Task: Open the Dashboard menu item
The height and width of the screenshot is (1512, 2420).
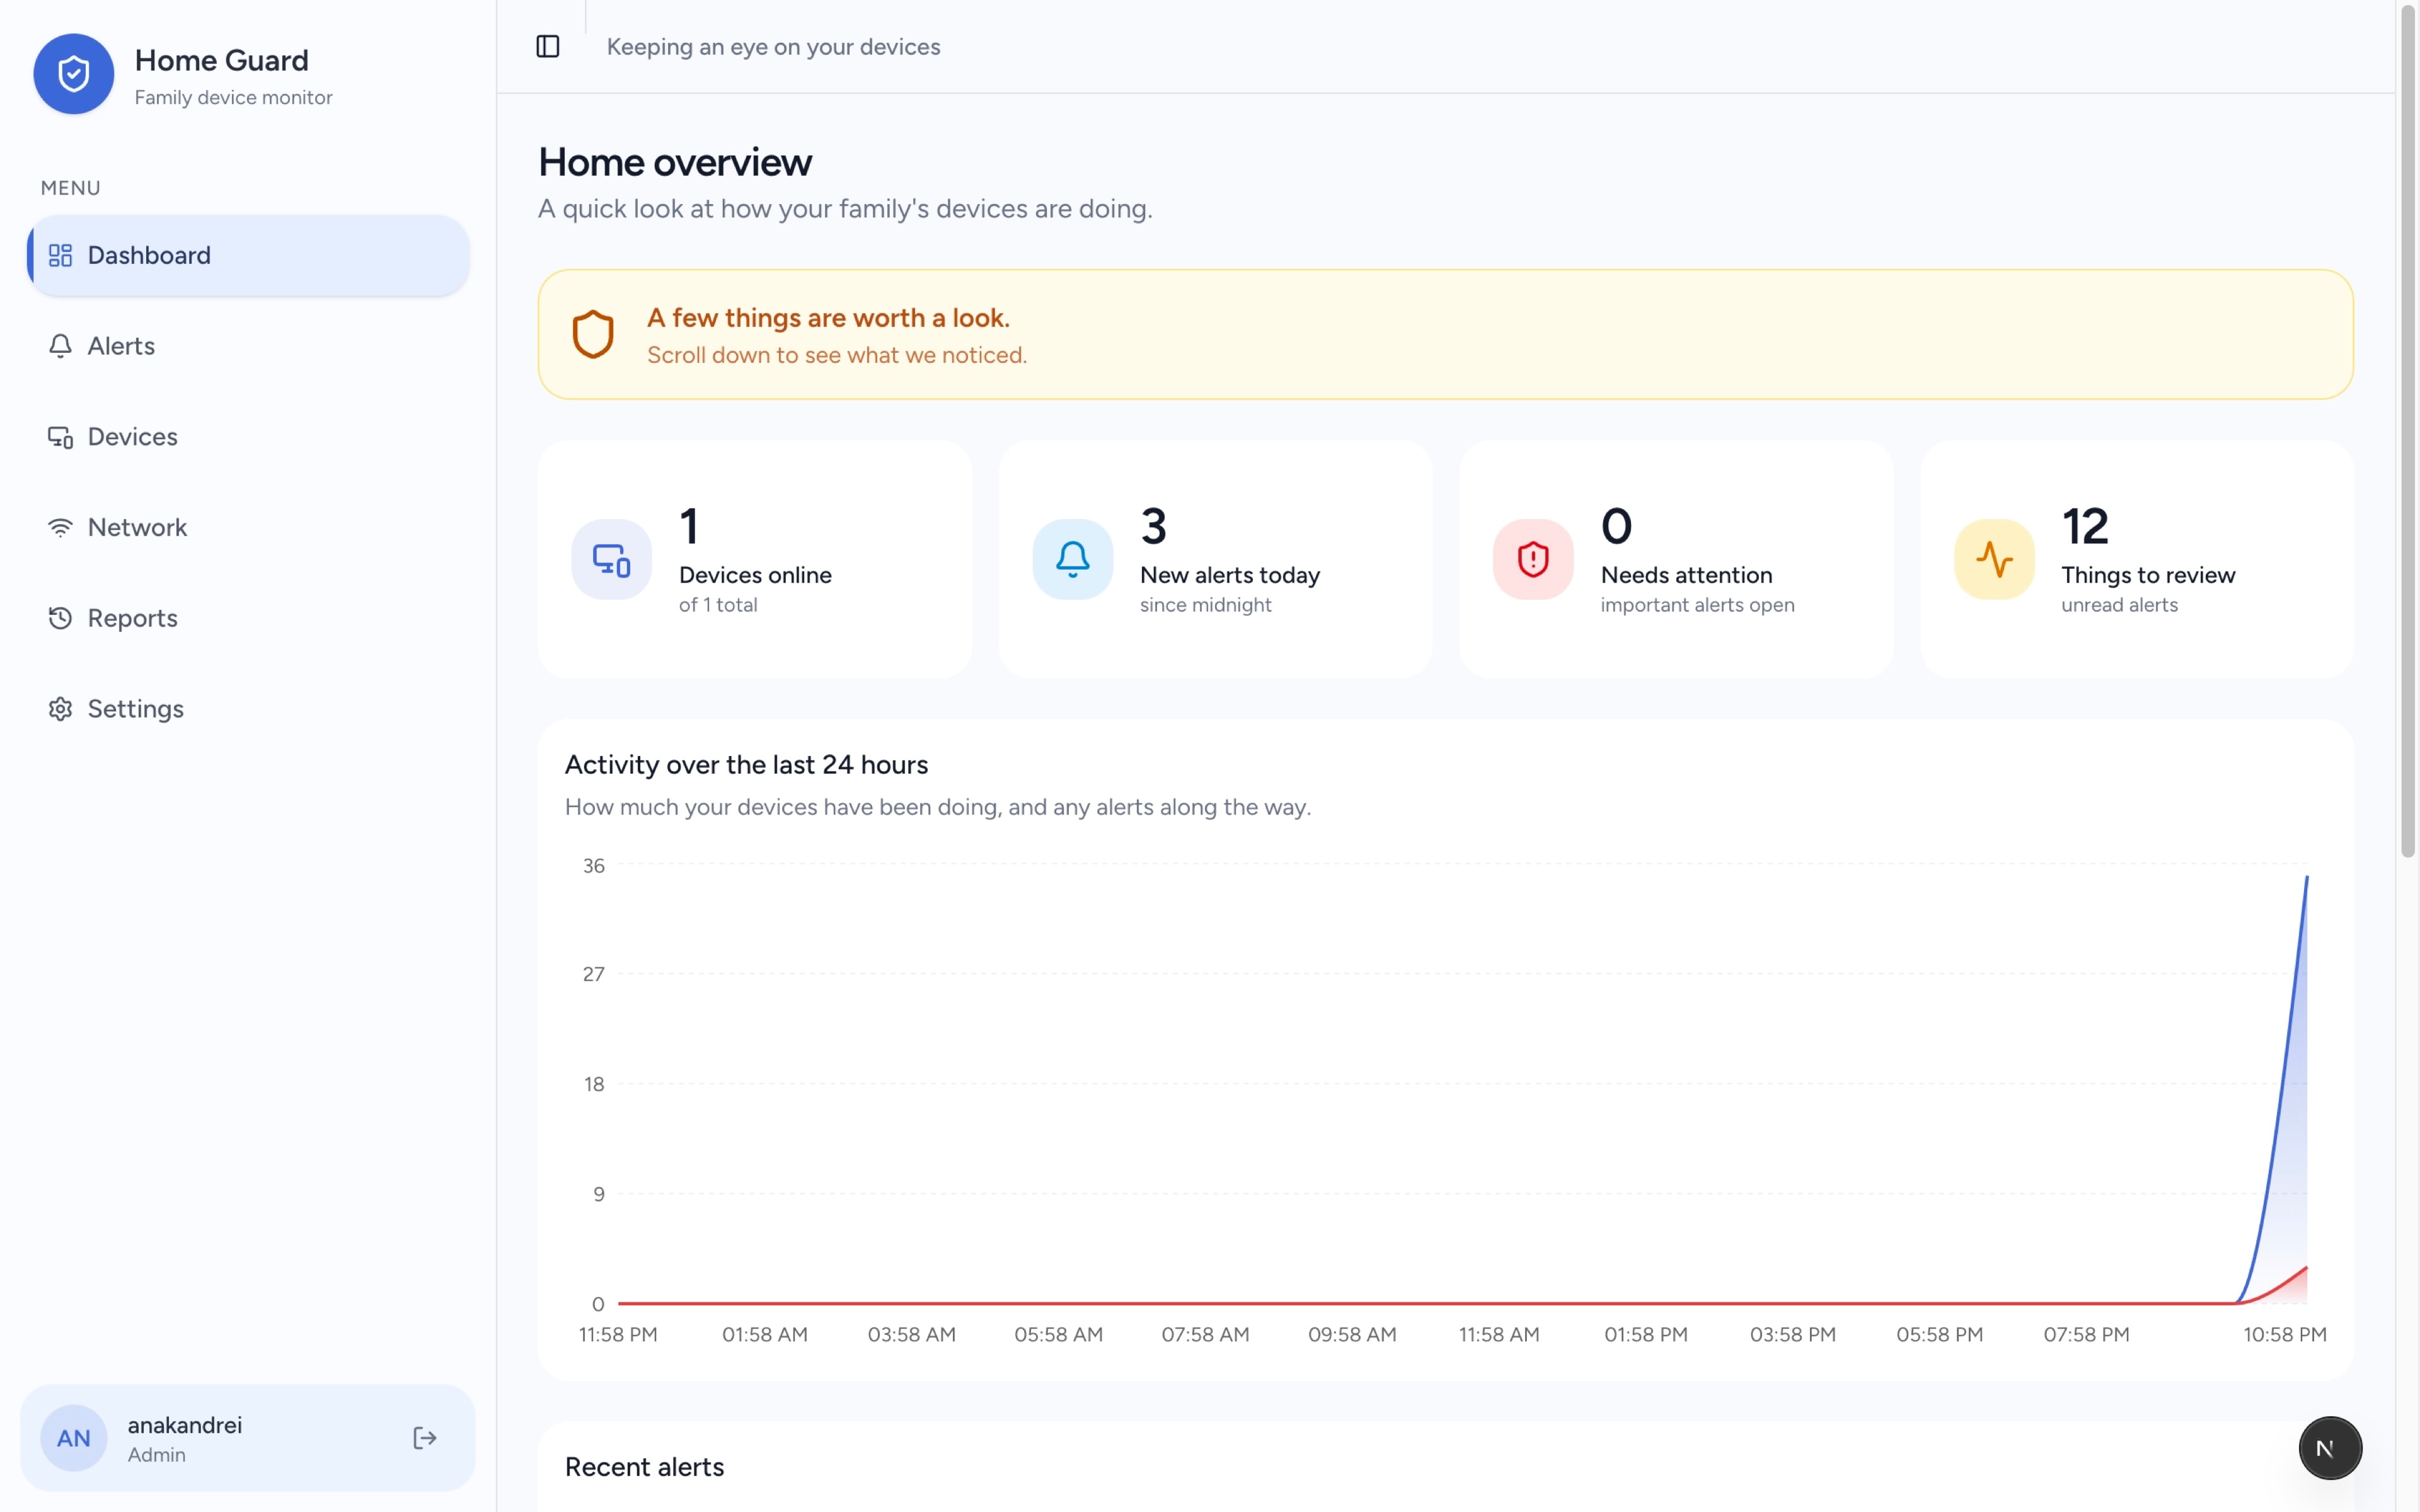Action: pos(248,255)
